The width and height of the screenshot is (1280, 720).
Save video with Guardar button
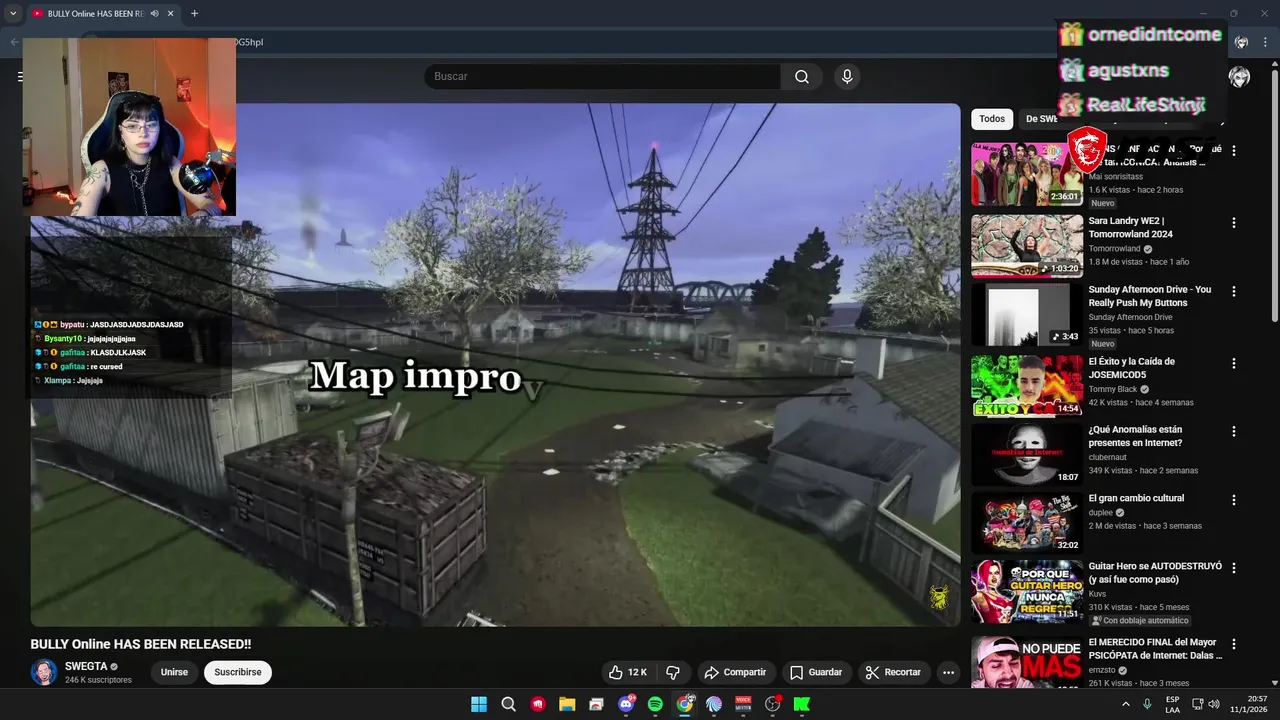815,672
